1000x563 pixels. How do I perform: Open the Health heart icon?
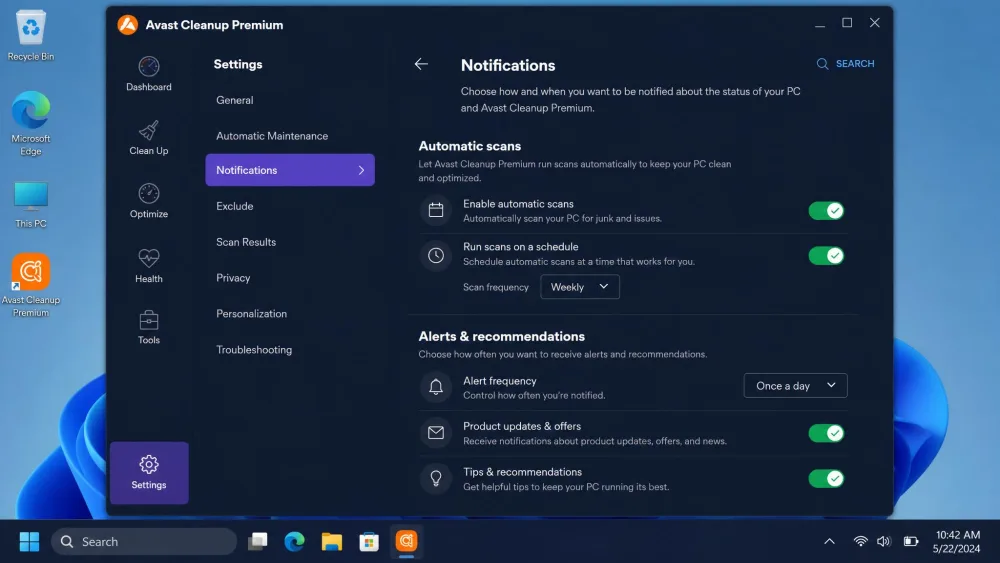[x=149, y=258]
